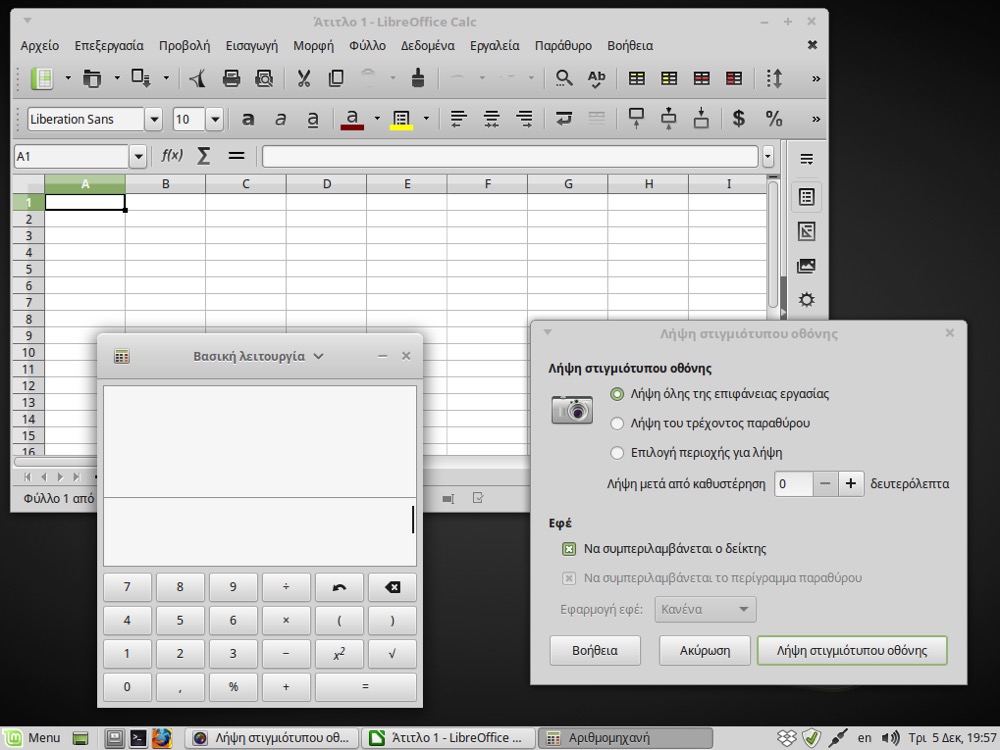
Task: Click the Function equals sign icon
Action: (x=237, y=156)
